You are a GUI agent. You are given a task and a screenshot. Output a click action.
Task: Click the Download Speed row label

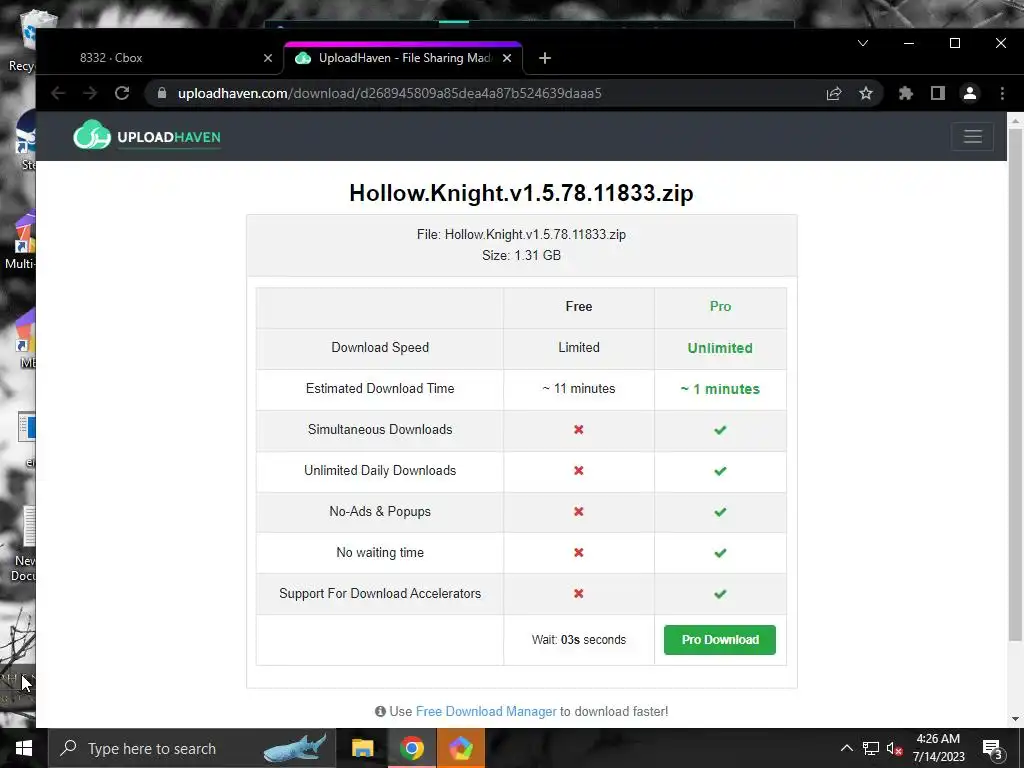click(380, 347)
